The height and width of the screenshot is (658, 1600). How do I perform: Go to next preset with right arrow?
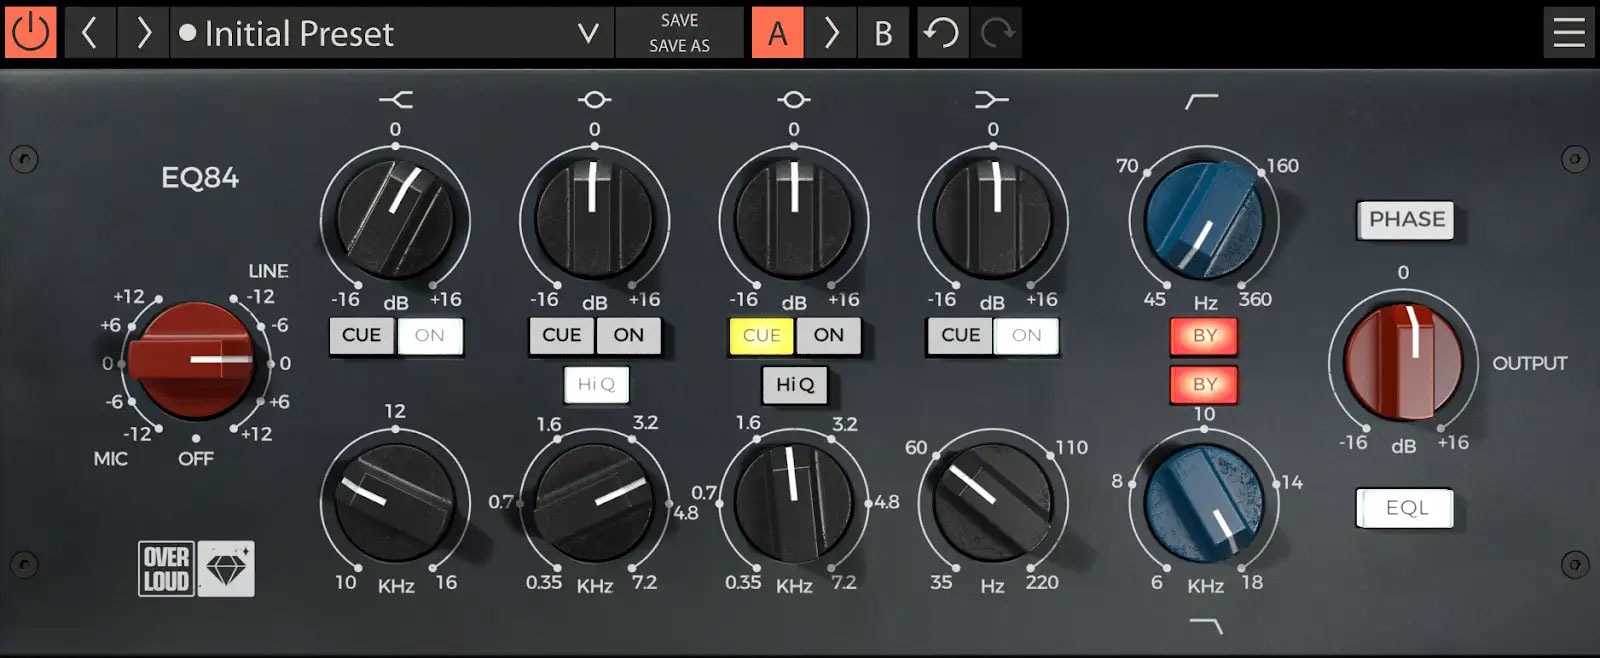coord(143,33)
